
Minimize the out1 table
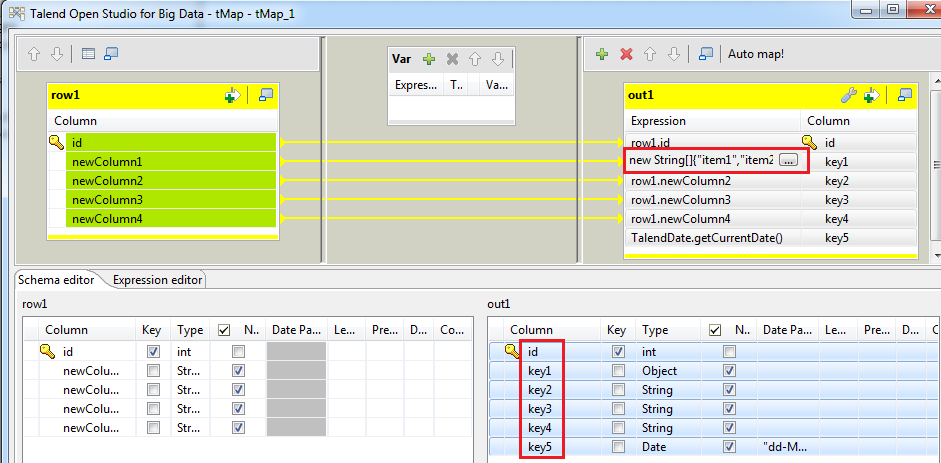coord(904,95)
